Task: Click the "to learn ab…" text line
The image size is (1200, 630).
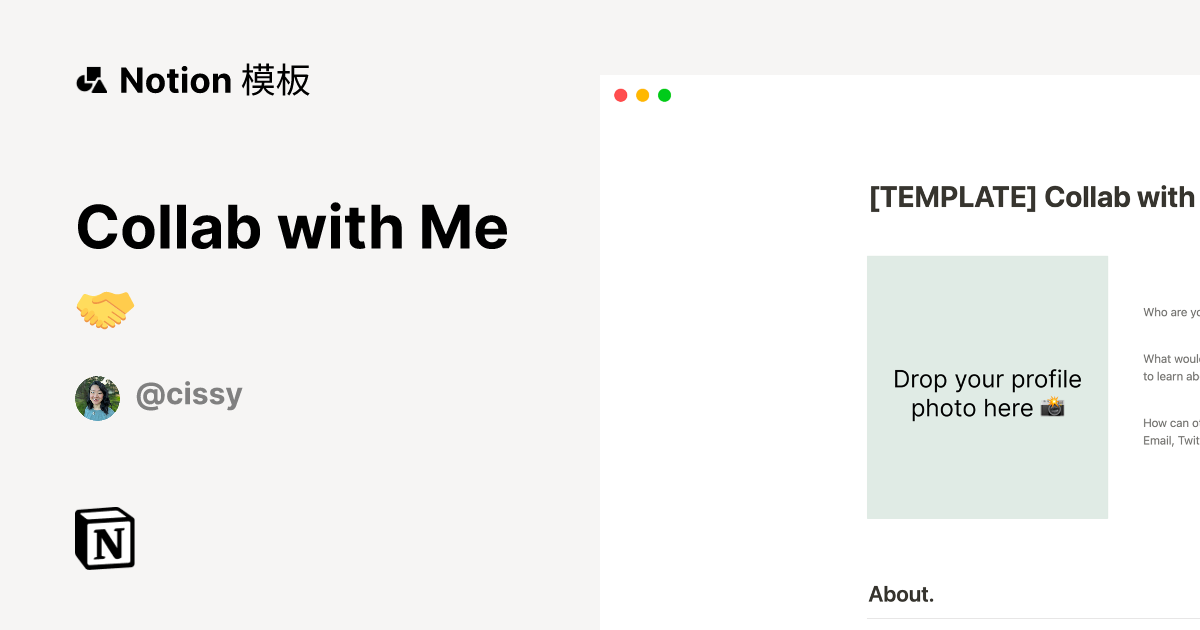Action: point(1171,377)
